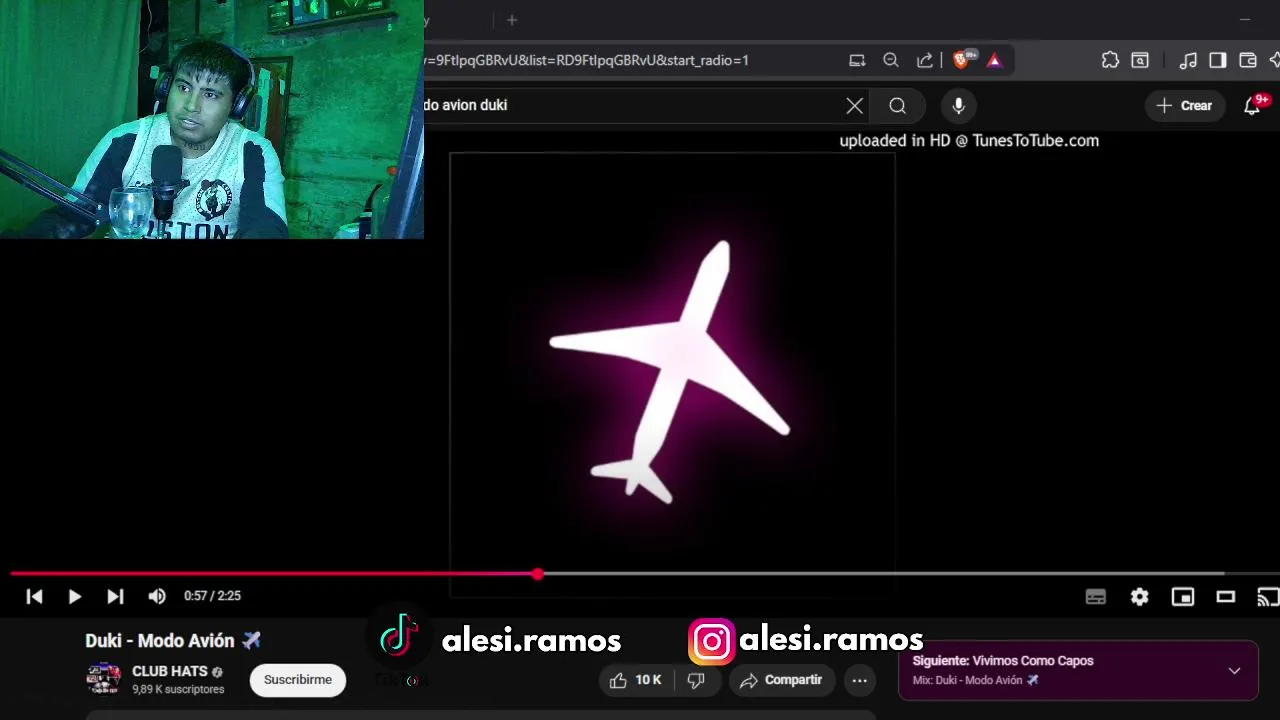Expand the Mix playlist panel chevron
This screenshot has height=720, width=1280.
coord(1234,671)
